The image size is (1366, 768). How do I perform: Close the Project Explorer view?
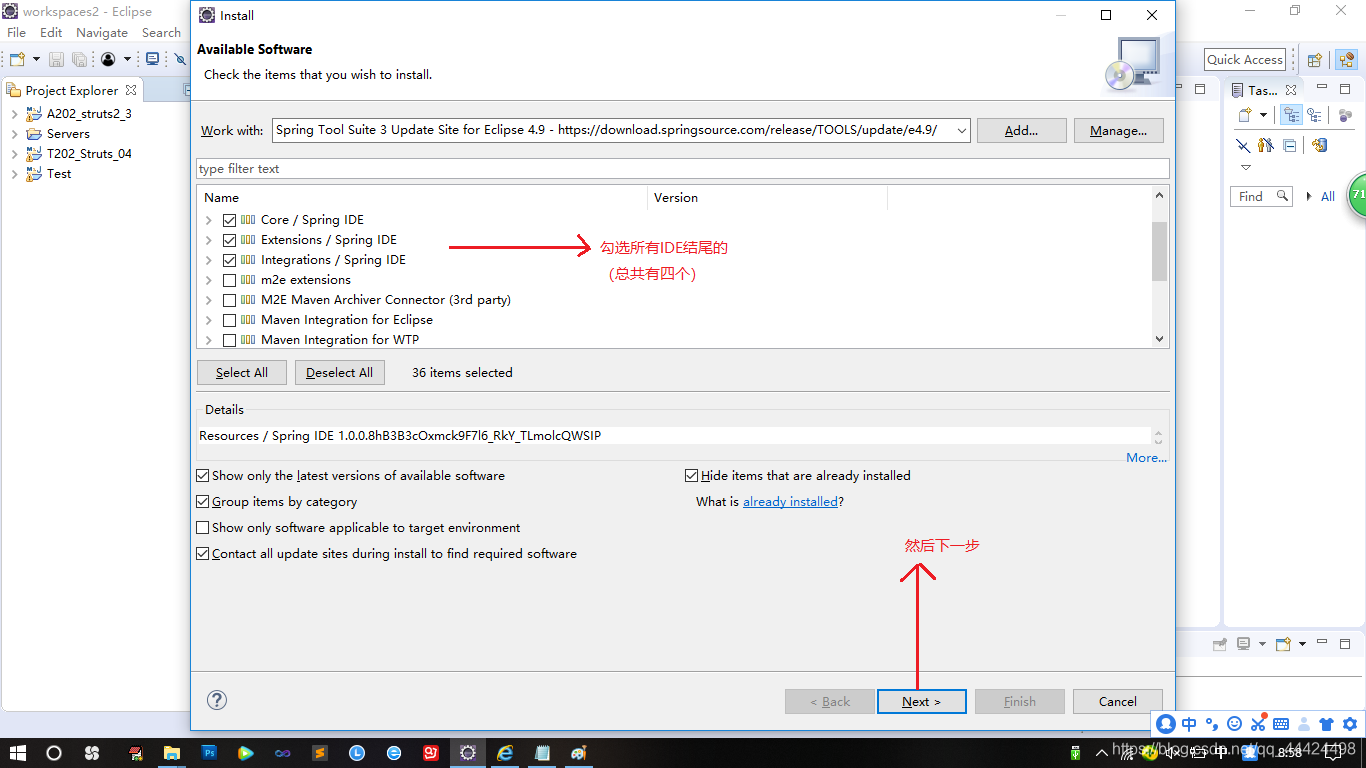[x=130, y=90]
